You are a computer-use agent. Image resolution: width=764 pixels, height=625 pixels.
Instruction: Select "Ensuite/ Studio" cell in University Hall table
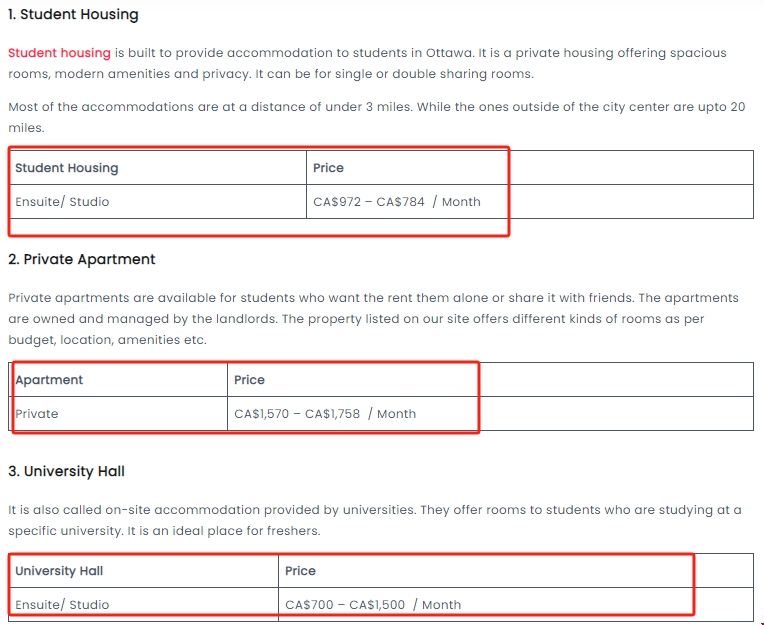coord(62,604)
